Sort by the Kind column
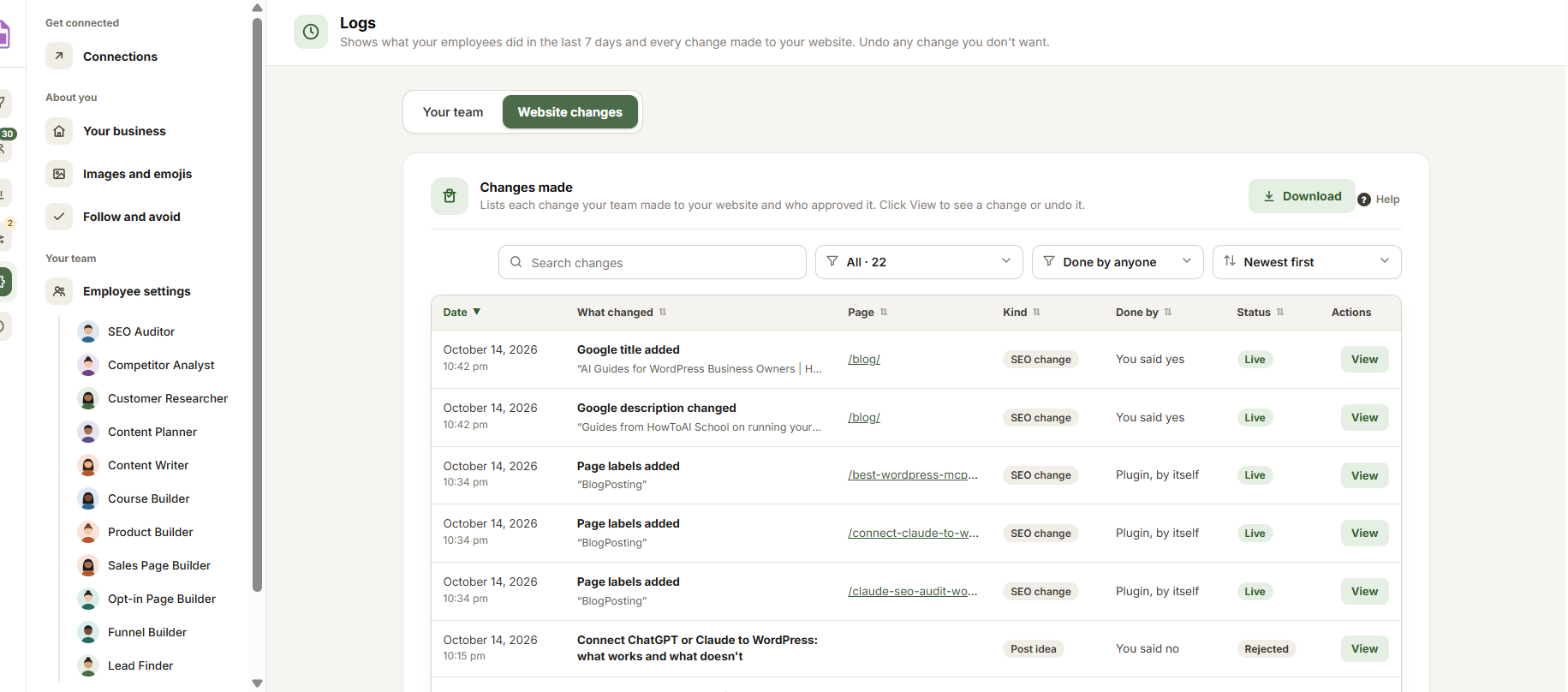1568x692 pixels. tap(1021, 312)
